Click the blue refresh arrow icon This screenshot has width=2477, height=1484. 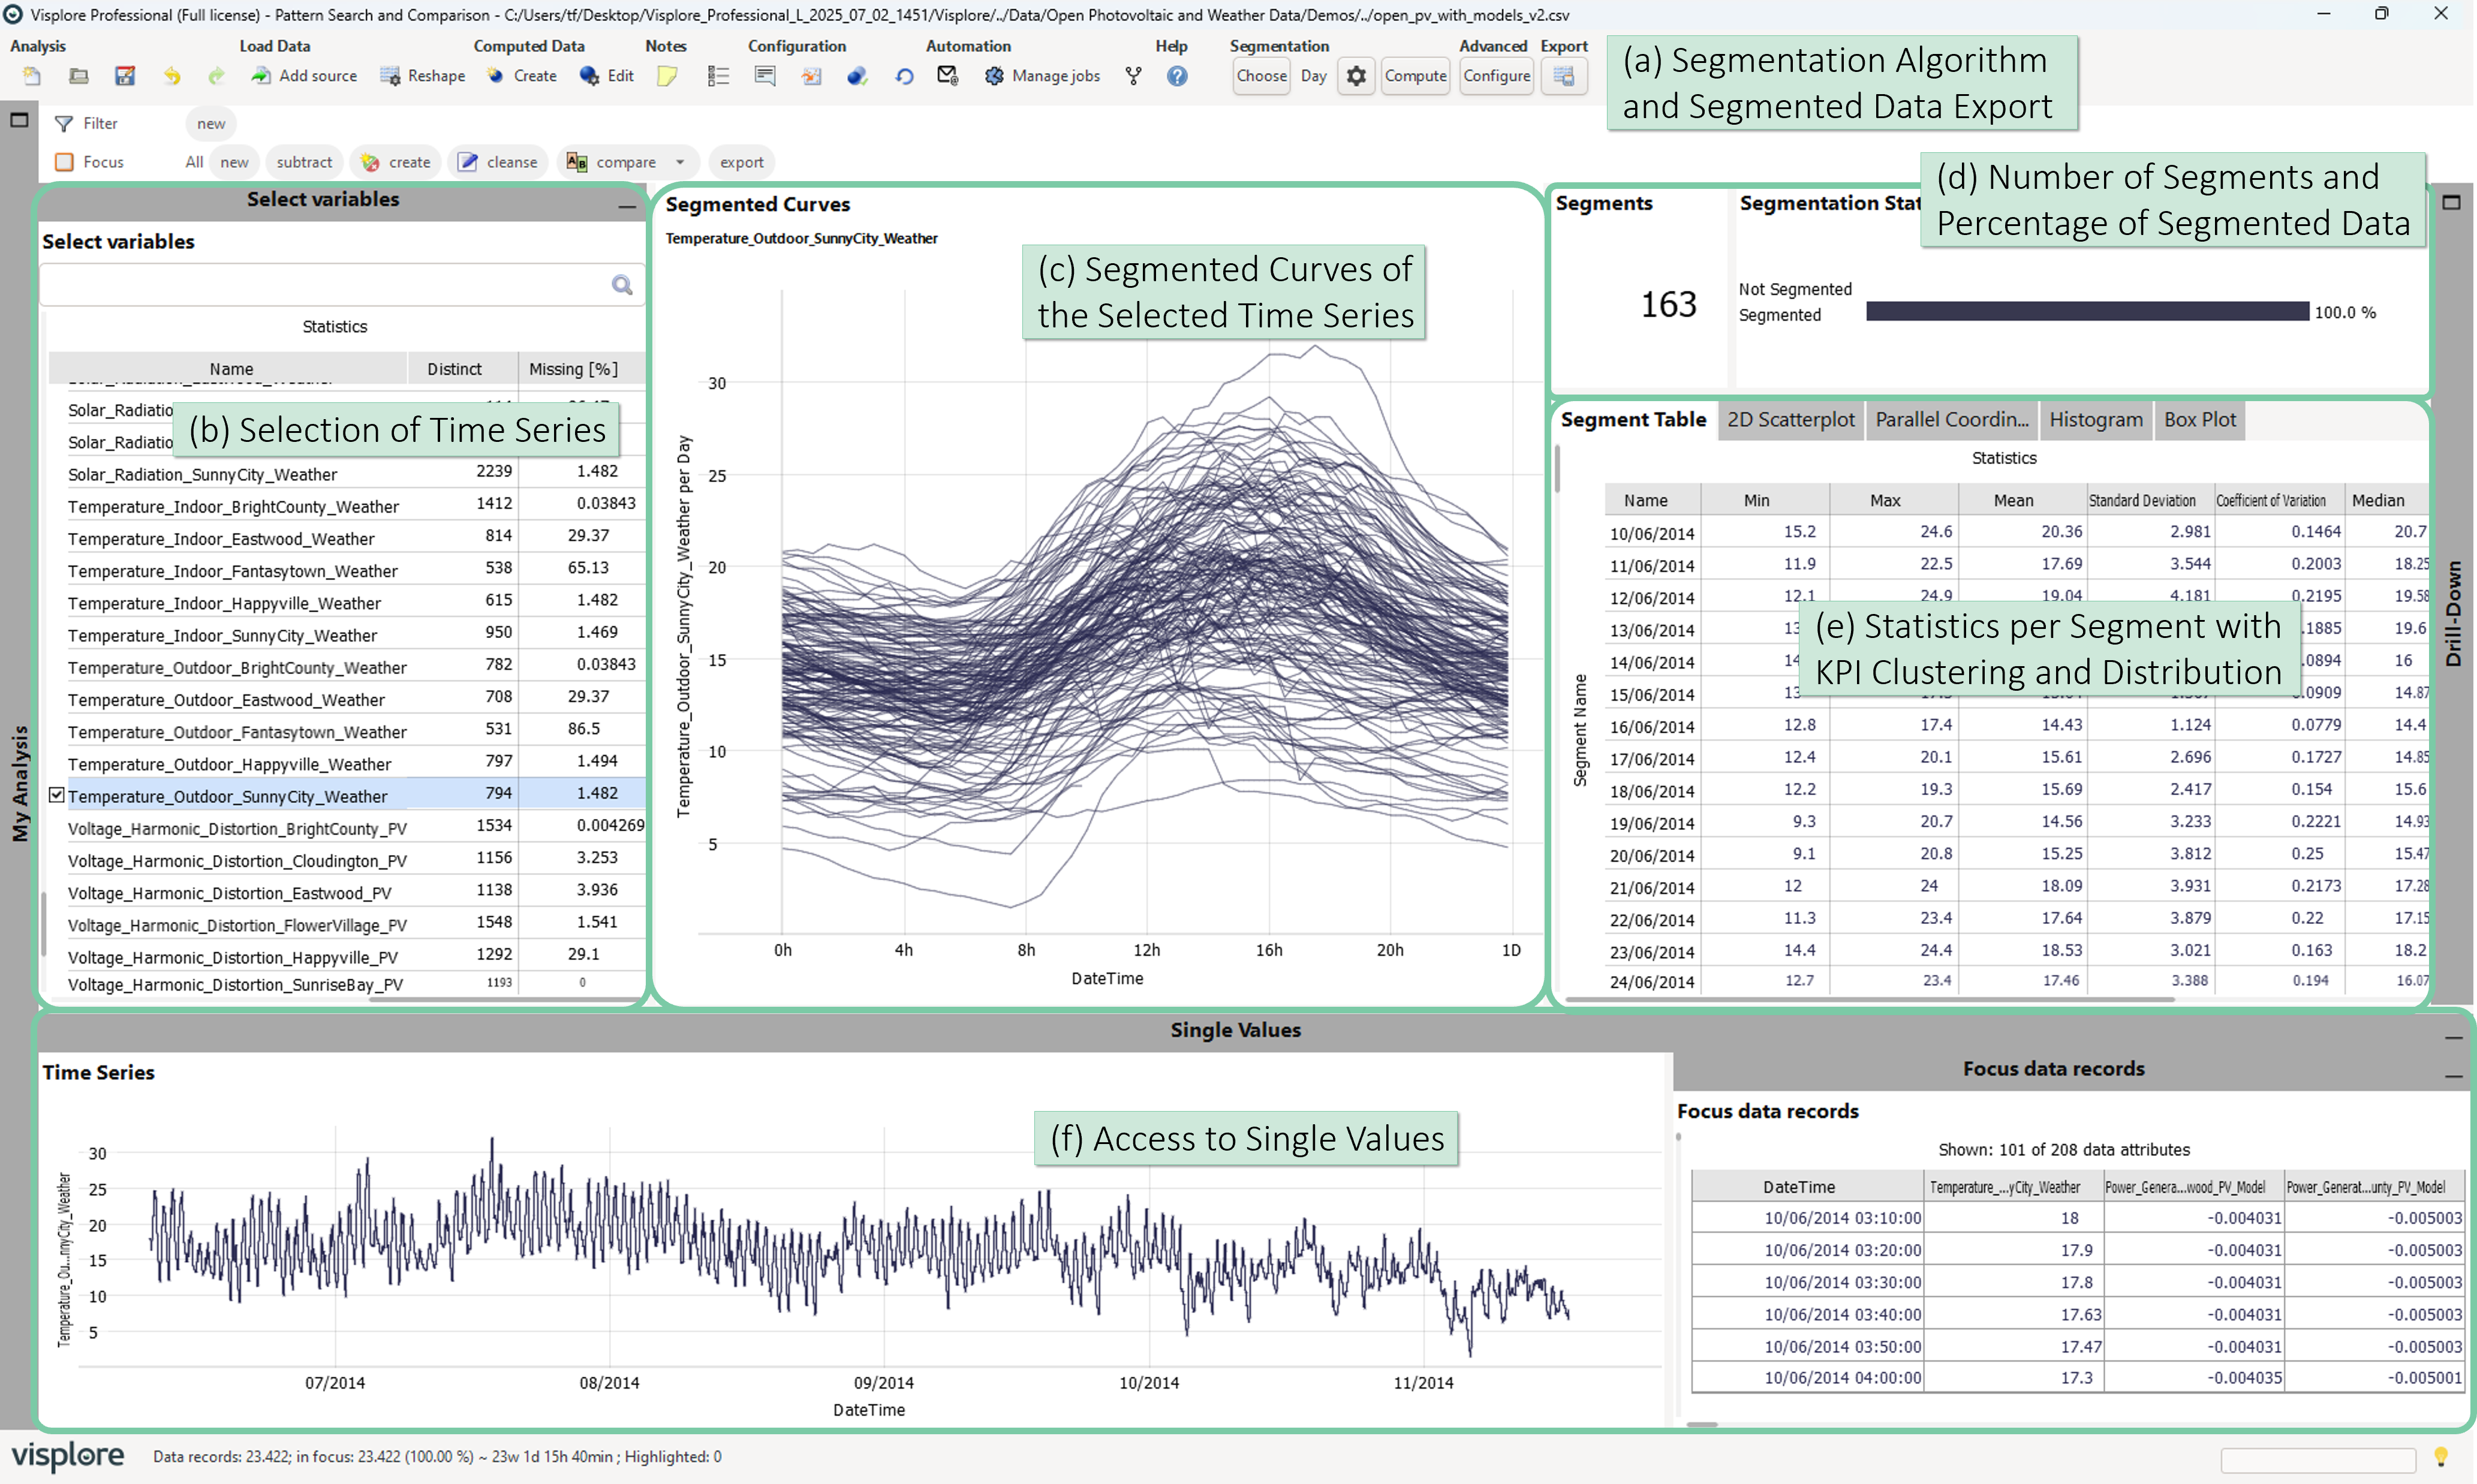click(x=904, y=76)
